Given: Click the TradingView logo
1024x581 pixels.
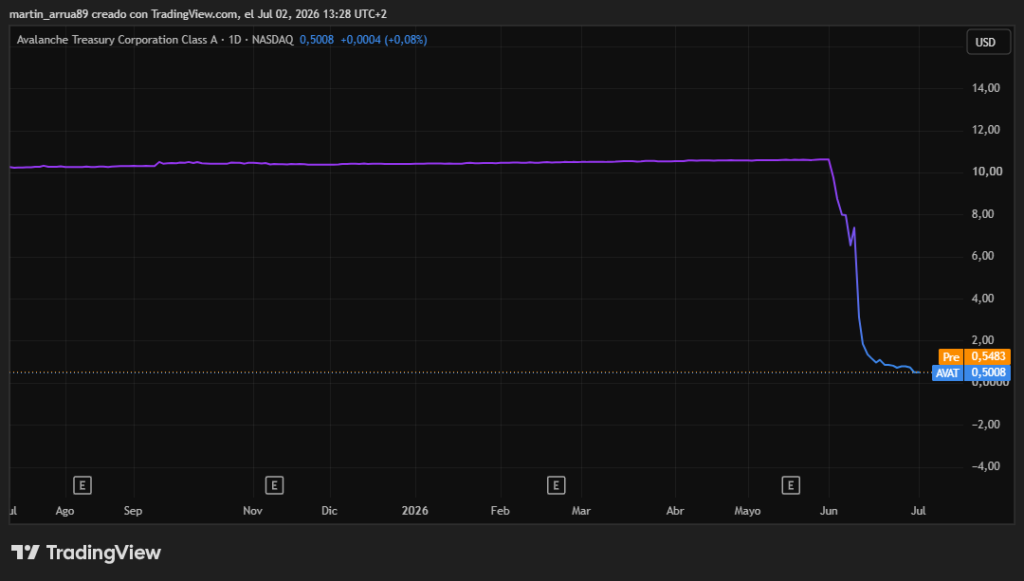Looking at the screenshot, I should 86,553.
